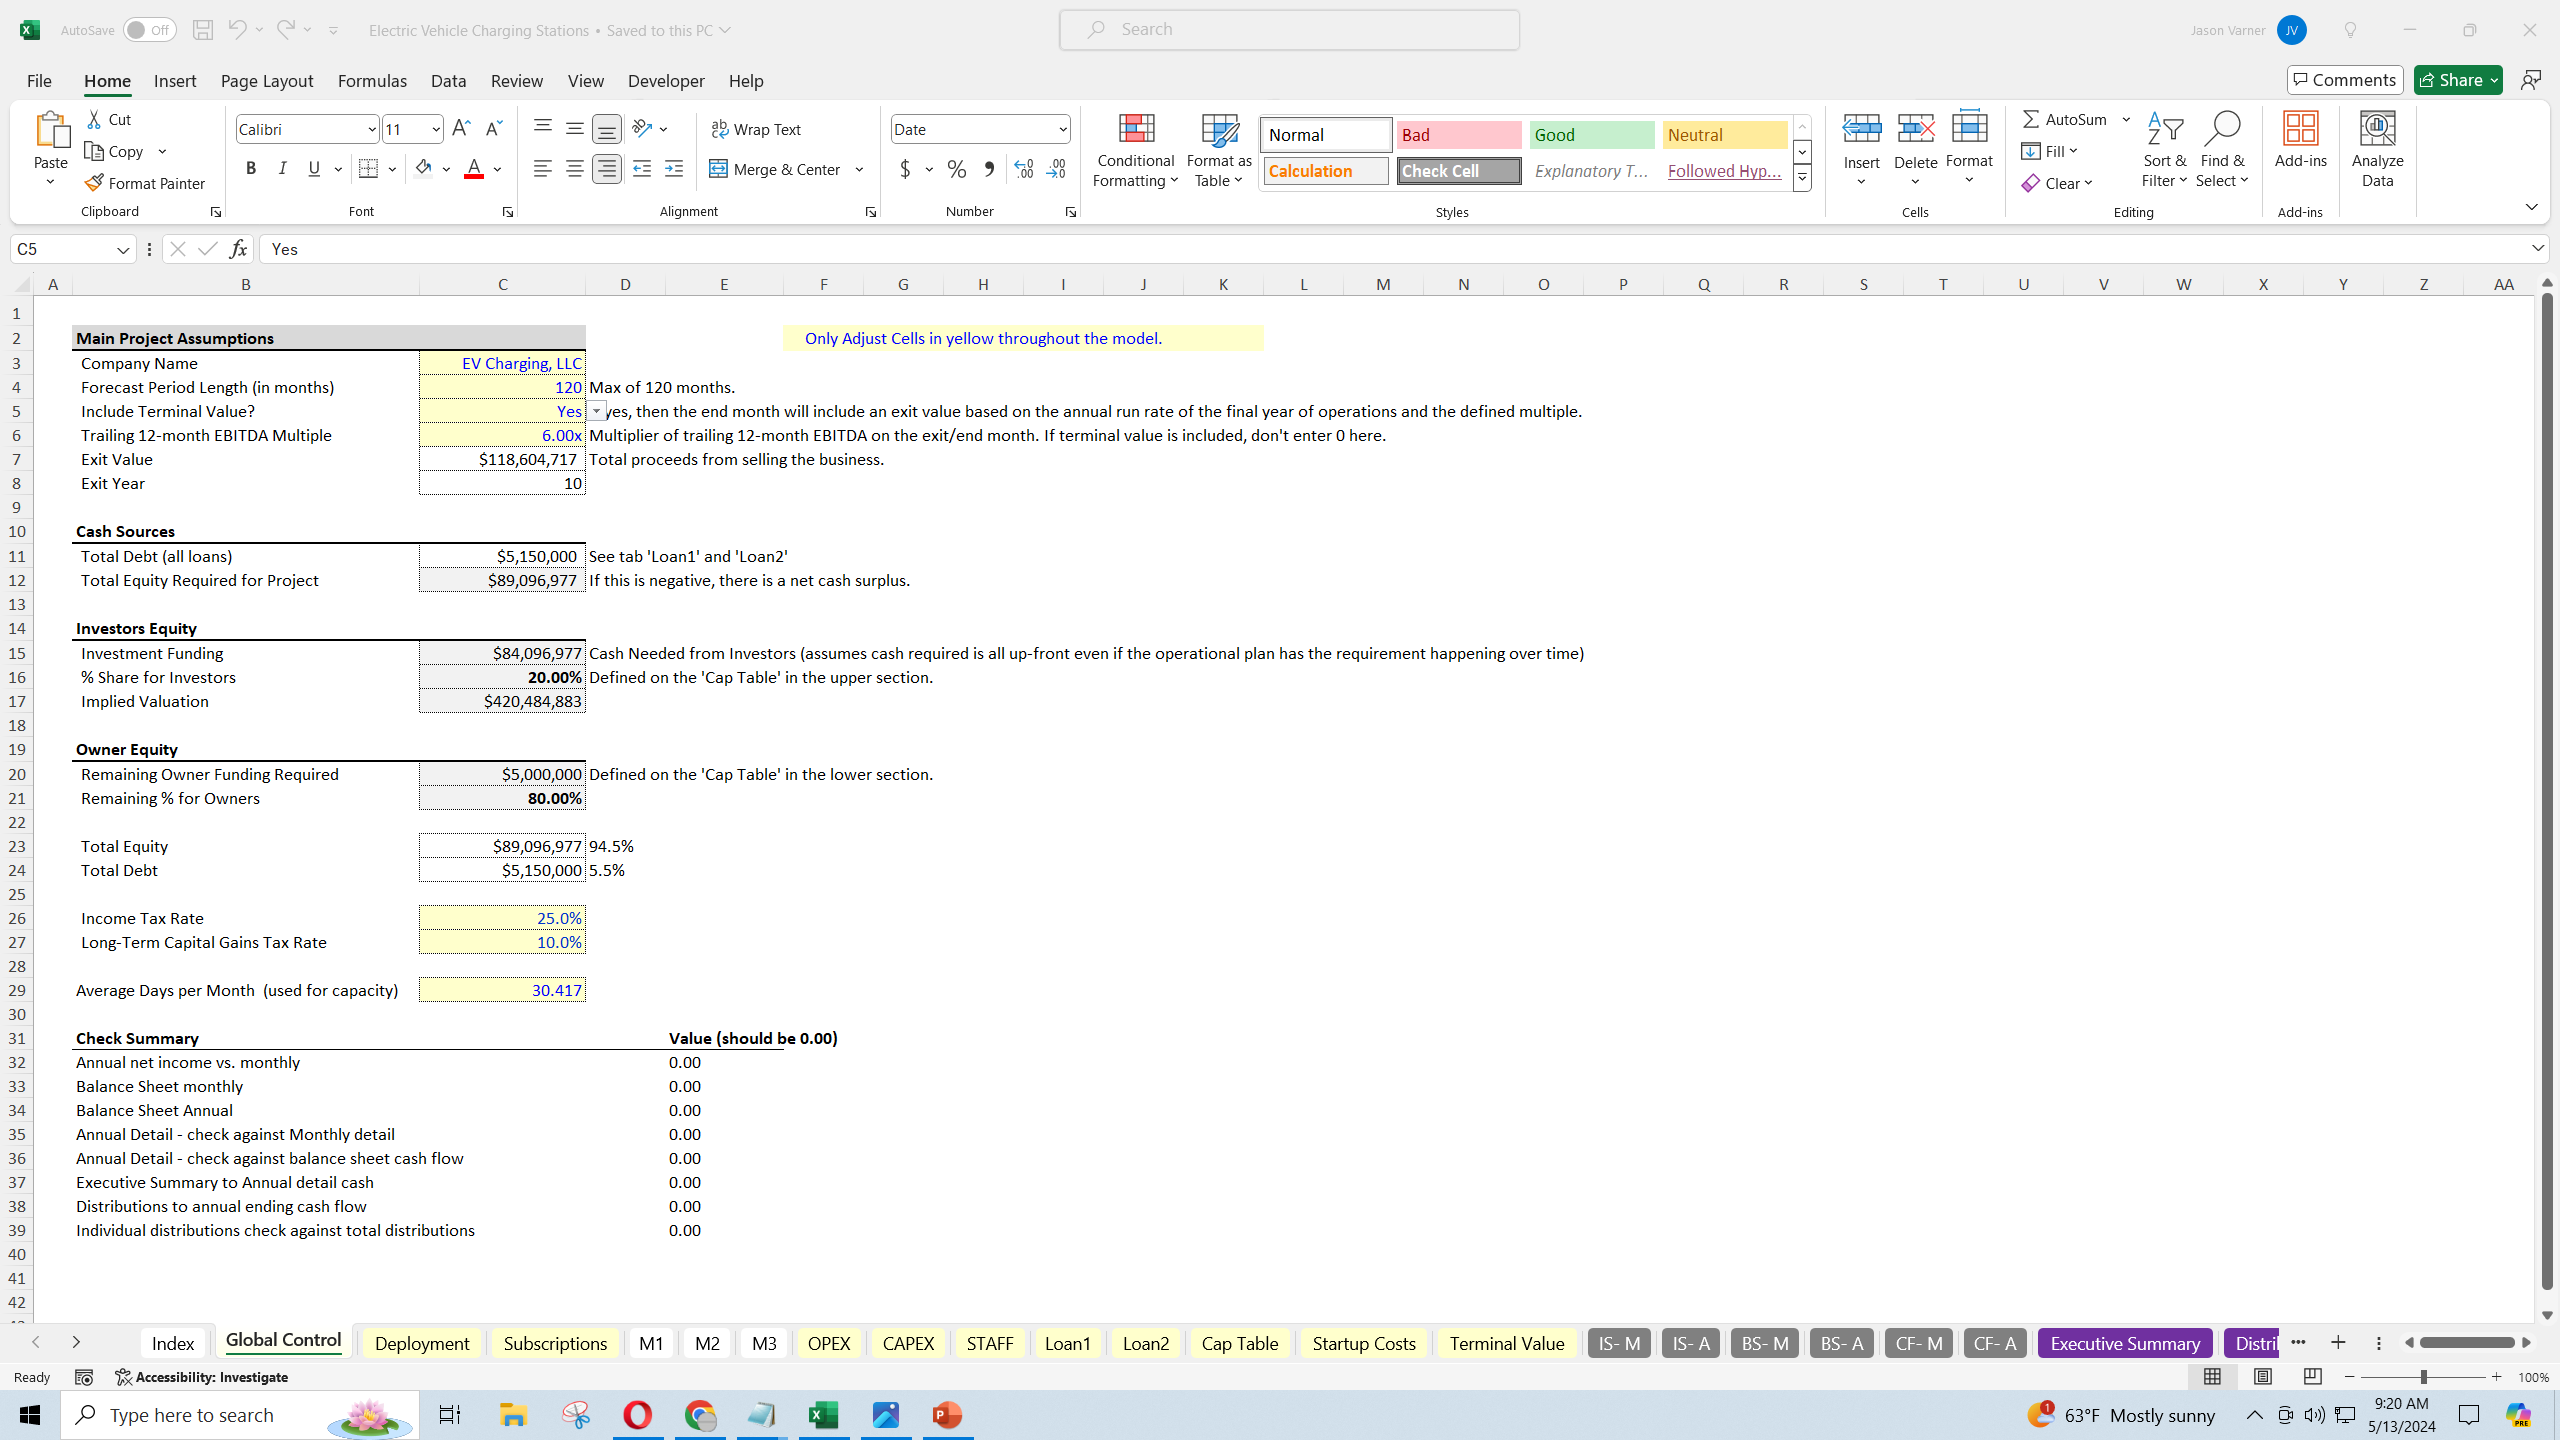The image size is (2560, 1440).
Task: Open the Formulas ribbon tab
Action: [x=372, y=80]
